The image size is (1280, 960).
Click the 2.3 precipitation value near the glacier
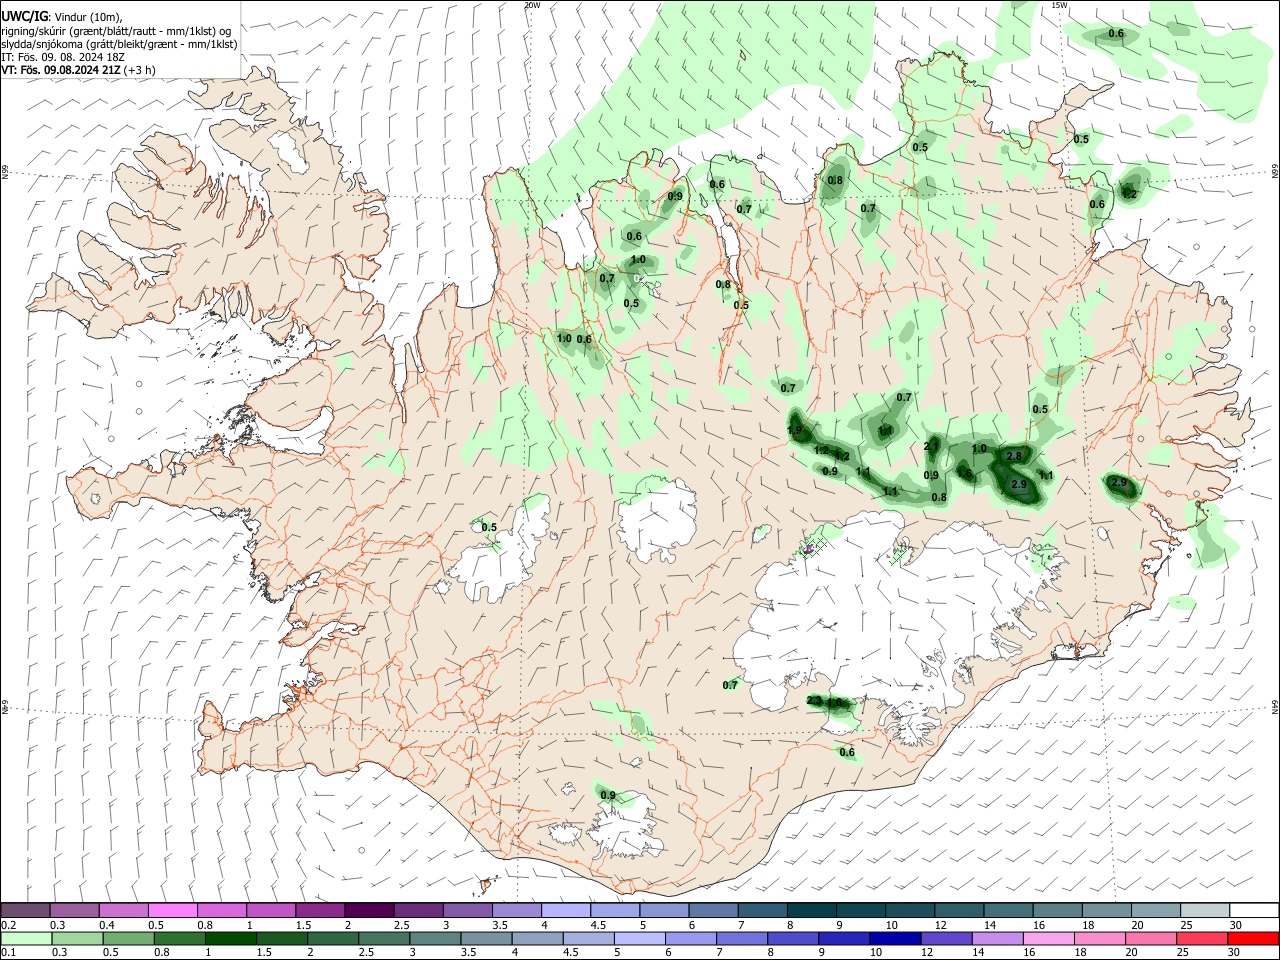point(814,701)
